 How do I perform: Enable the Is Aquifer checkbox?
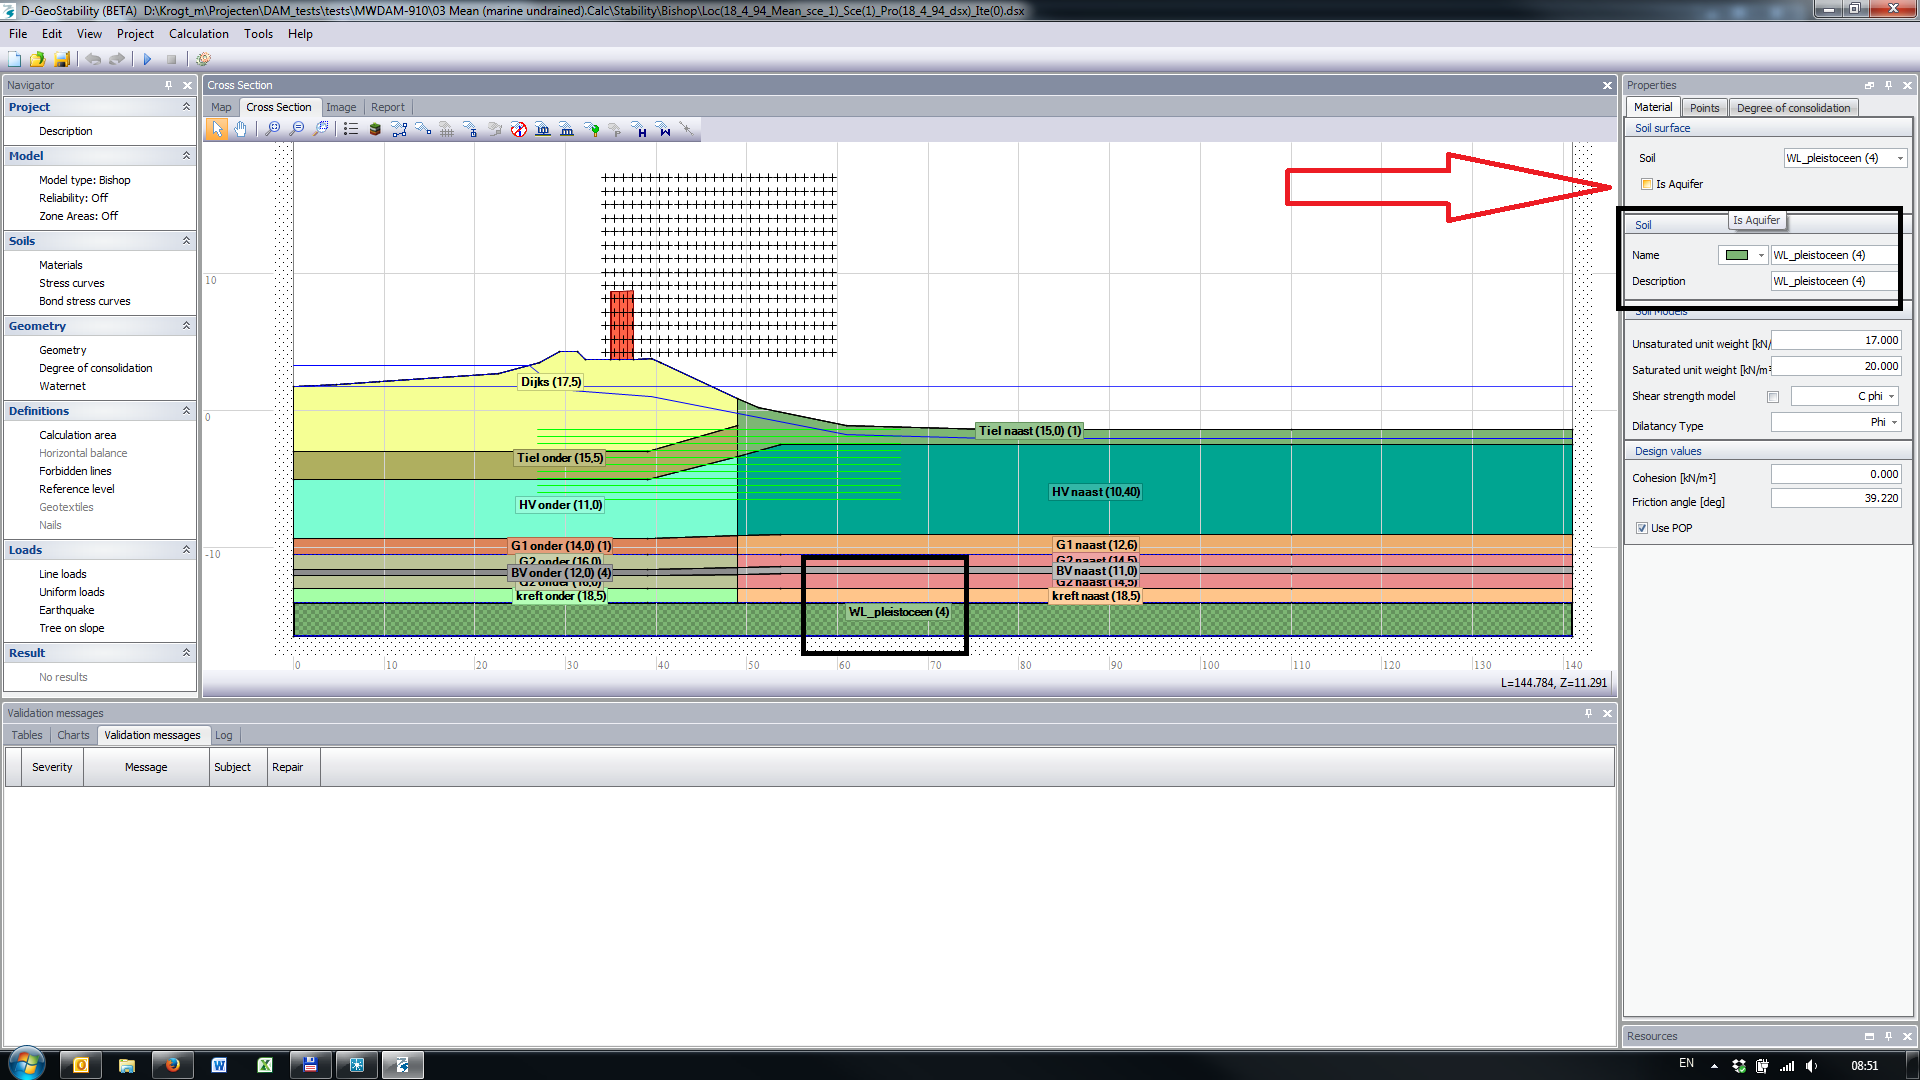tap(1647, 184)
